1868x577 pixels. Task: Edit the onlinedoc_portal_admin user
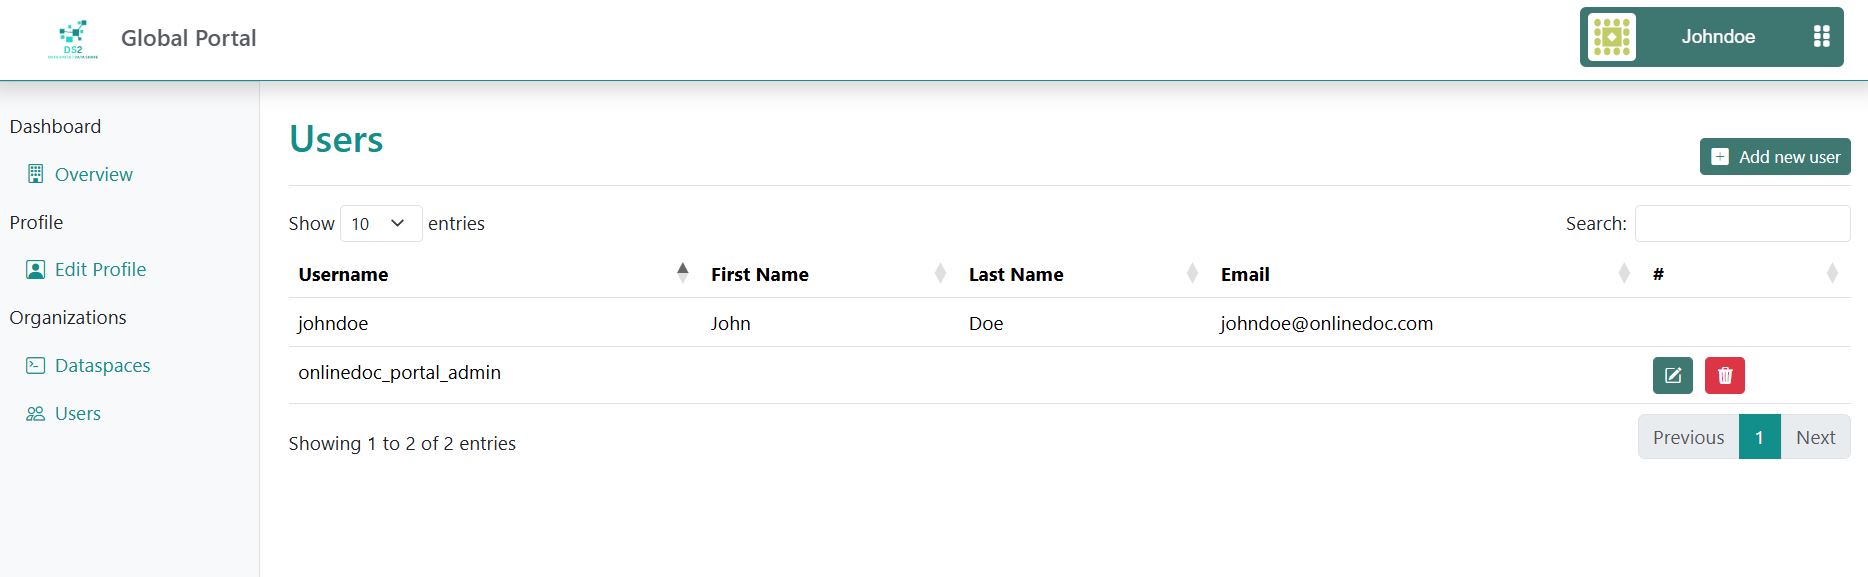pyautogui.click(x=1672, y=375)
